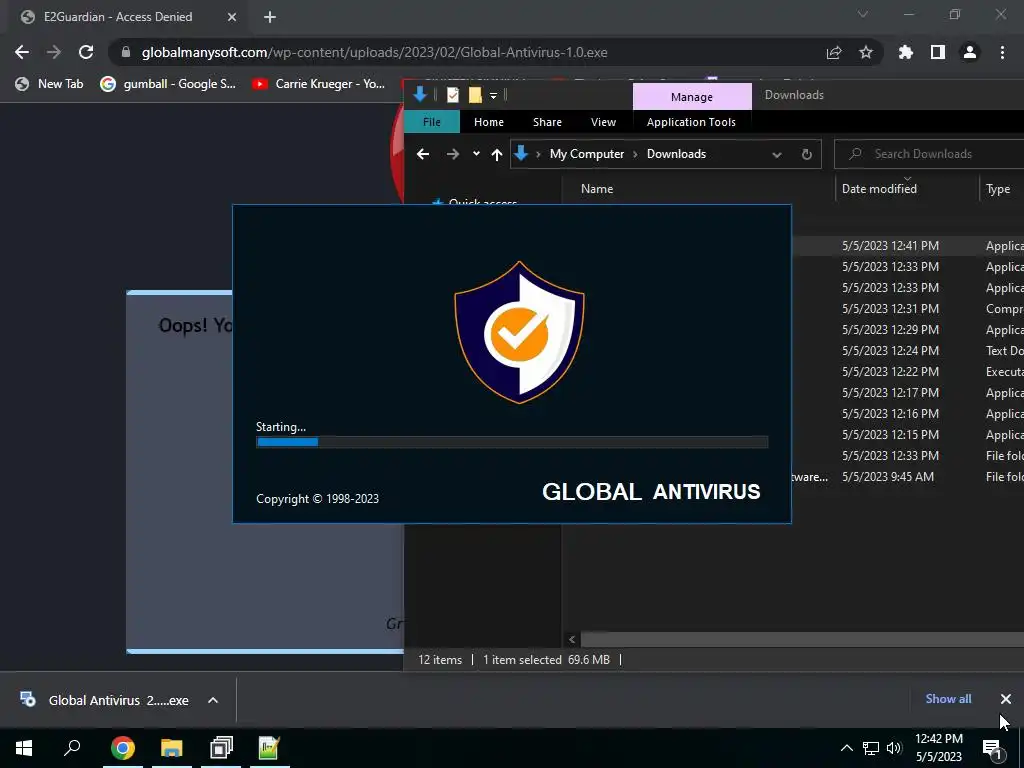Expand options for Global Antivirus download

point(213,700)
